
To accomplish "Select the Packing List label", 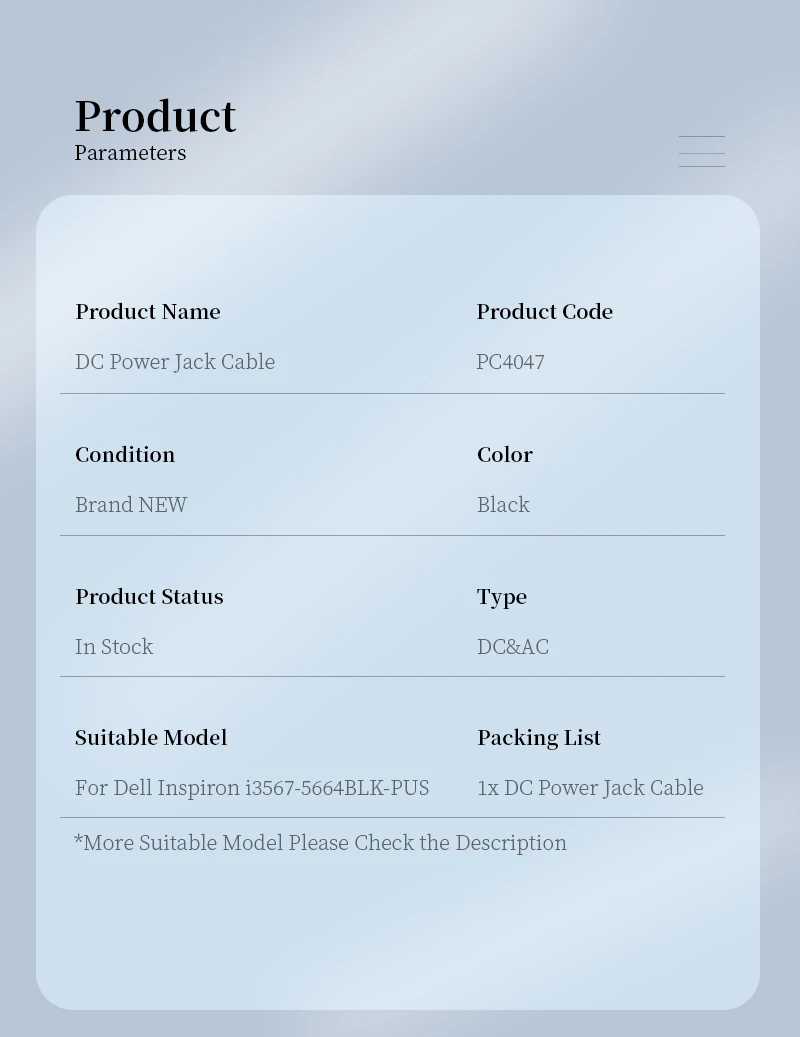I will coord(538,738).
